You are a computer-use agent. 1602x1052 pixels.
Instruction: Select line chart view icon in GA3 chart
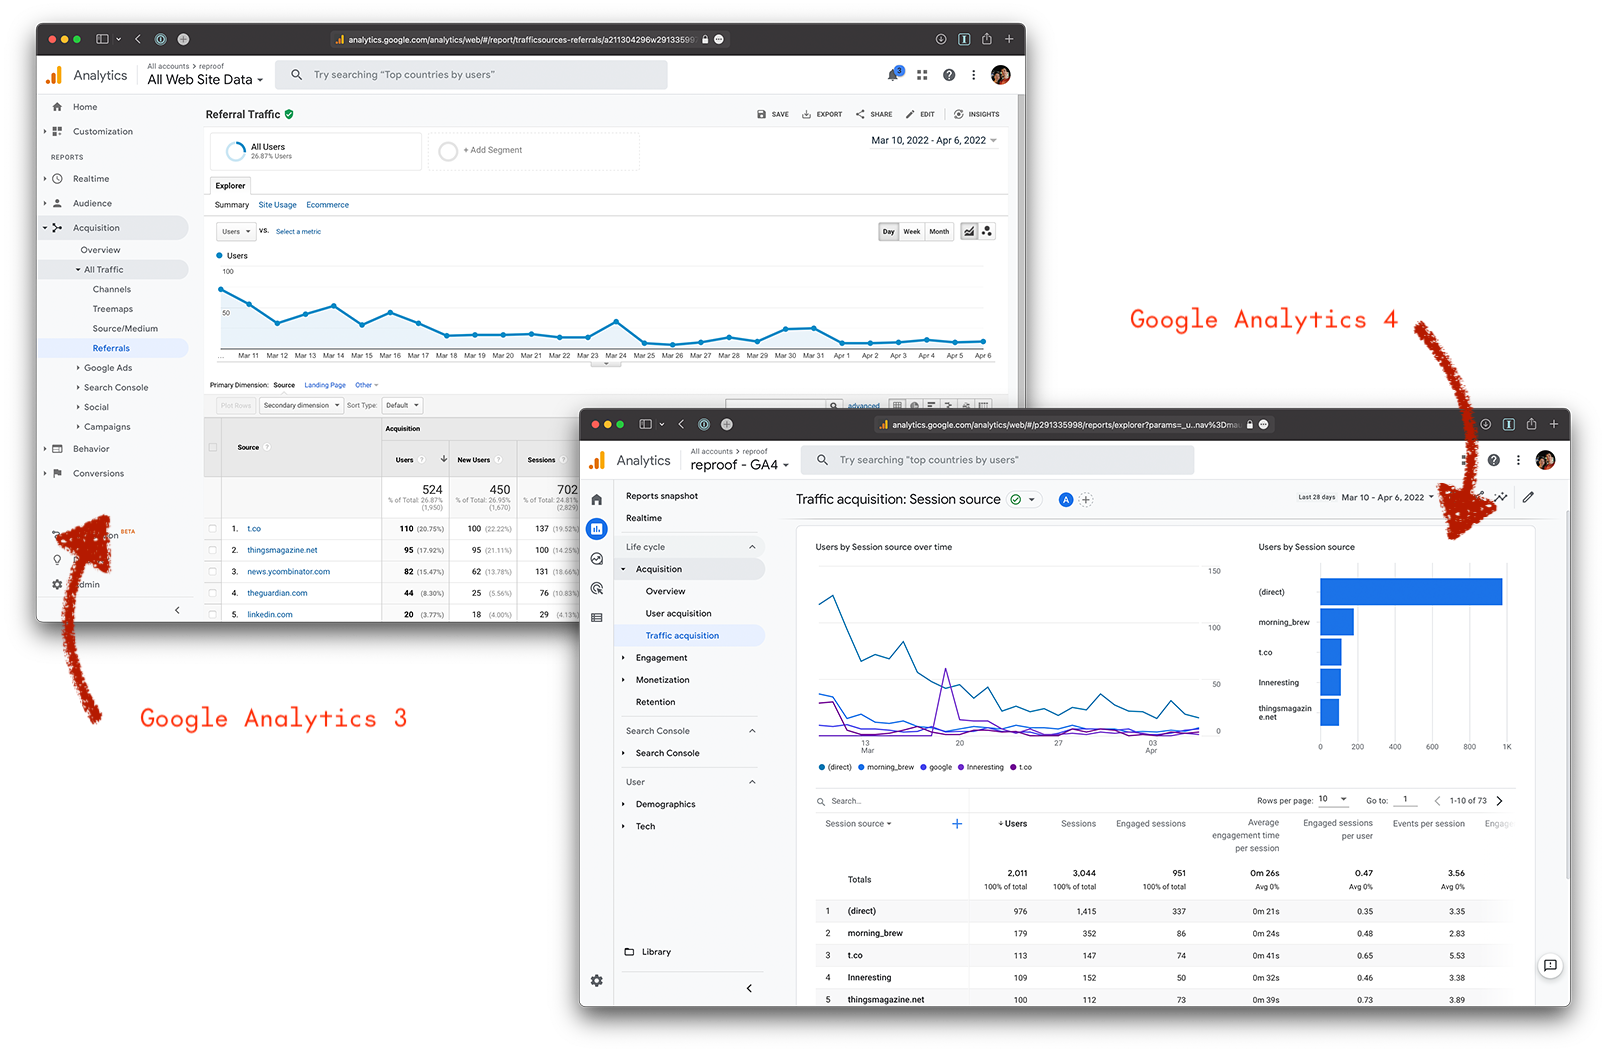[969, 231]
